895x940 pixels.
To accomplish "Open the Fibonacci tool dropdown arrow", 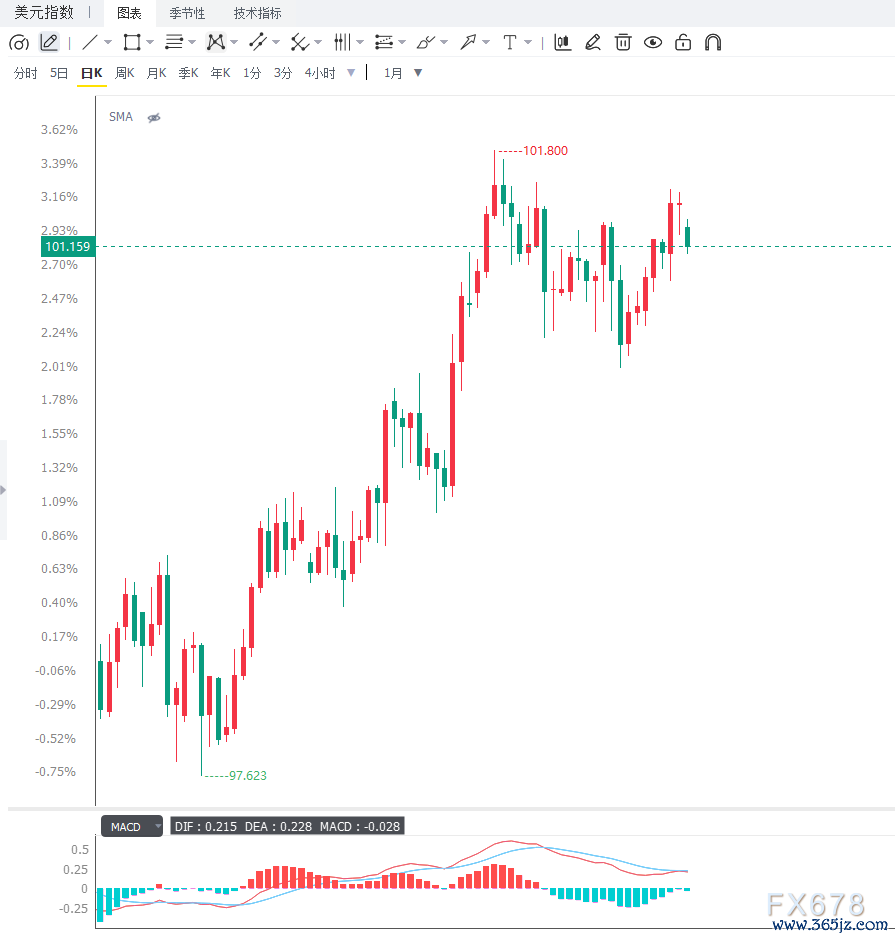I will tap(402, 43).
